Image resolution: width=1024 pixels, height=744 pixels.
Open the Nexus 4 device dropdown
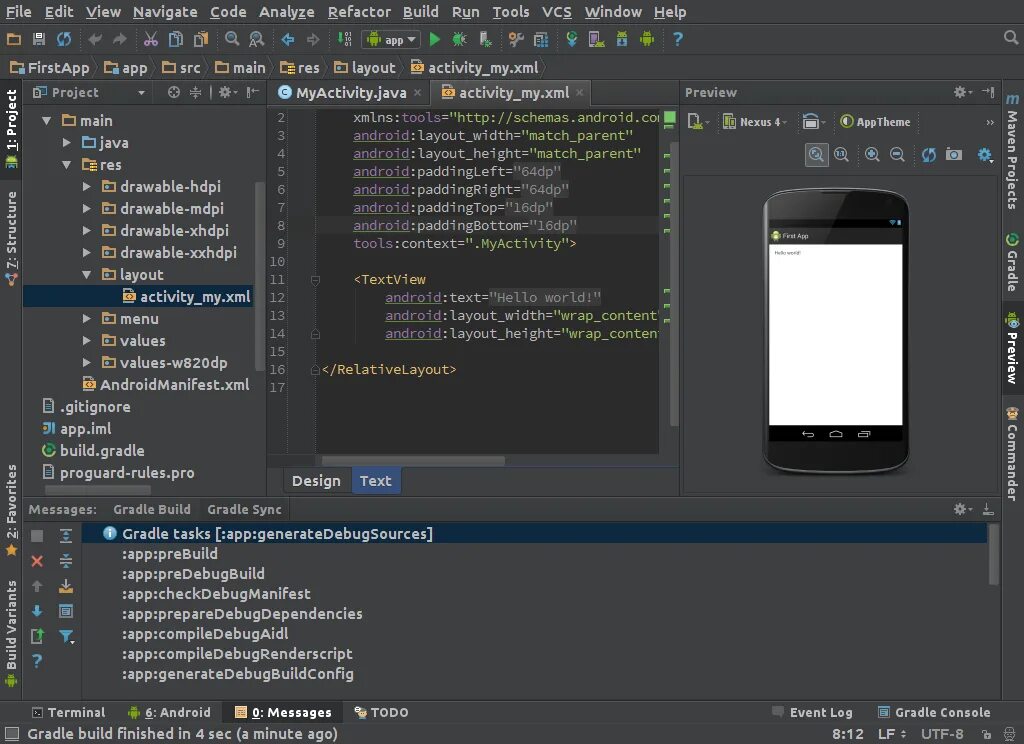[755, 122]
